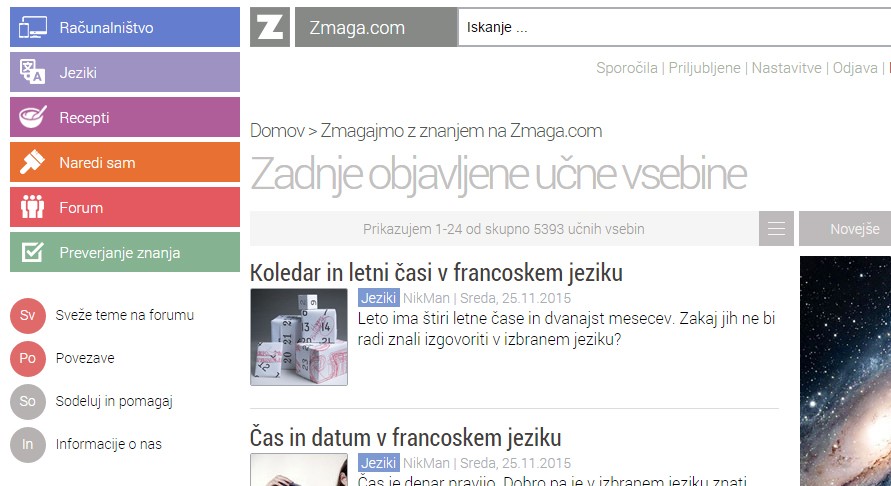Image resolution: width=891 pixels, height=486 pixels.
Task: Click the Preverjanje znanja checkmark icon
Action: click(33, 253)
